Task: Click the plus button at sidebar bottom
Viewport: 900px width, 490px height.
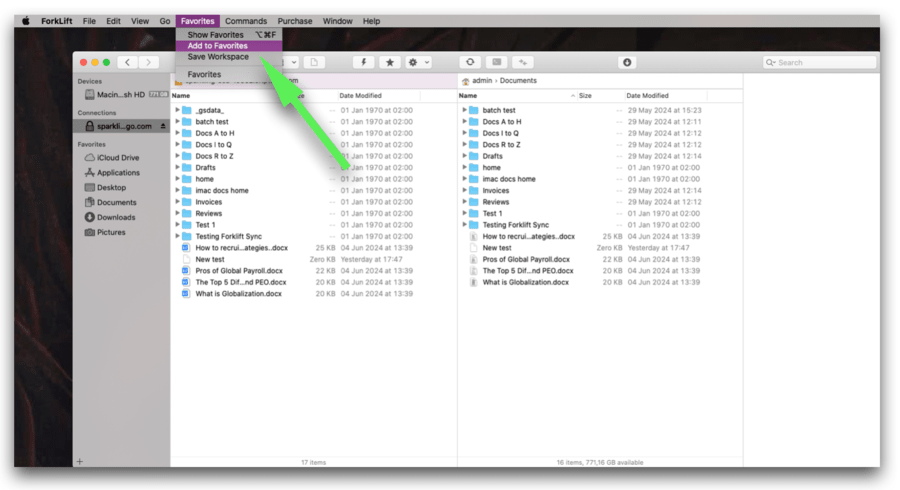Action: pos(80,461)
